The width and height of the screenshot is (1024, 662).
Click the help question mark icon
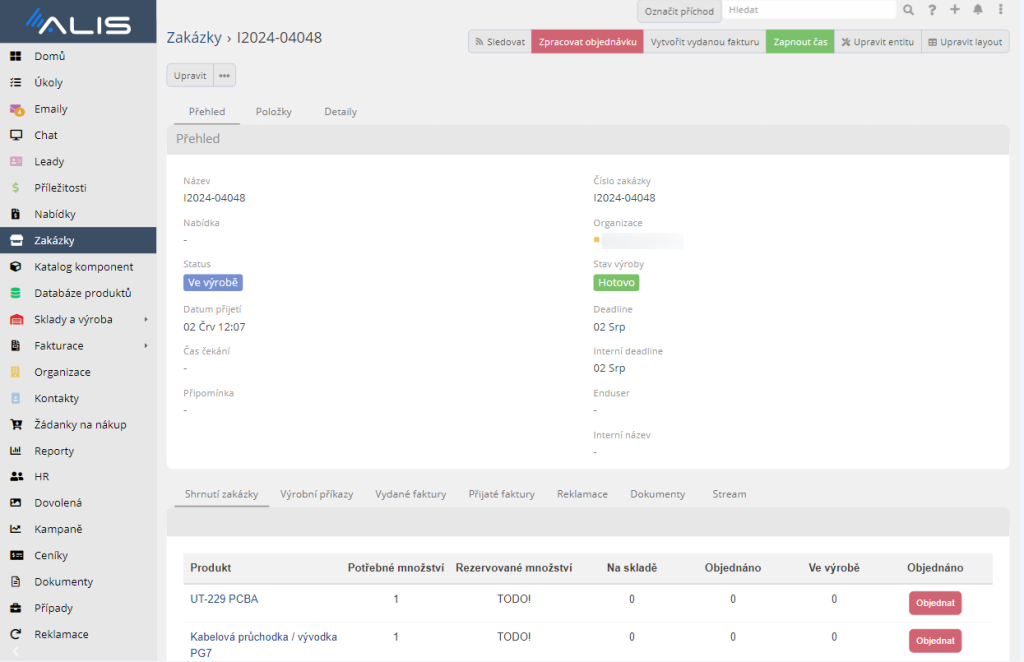932,10
